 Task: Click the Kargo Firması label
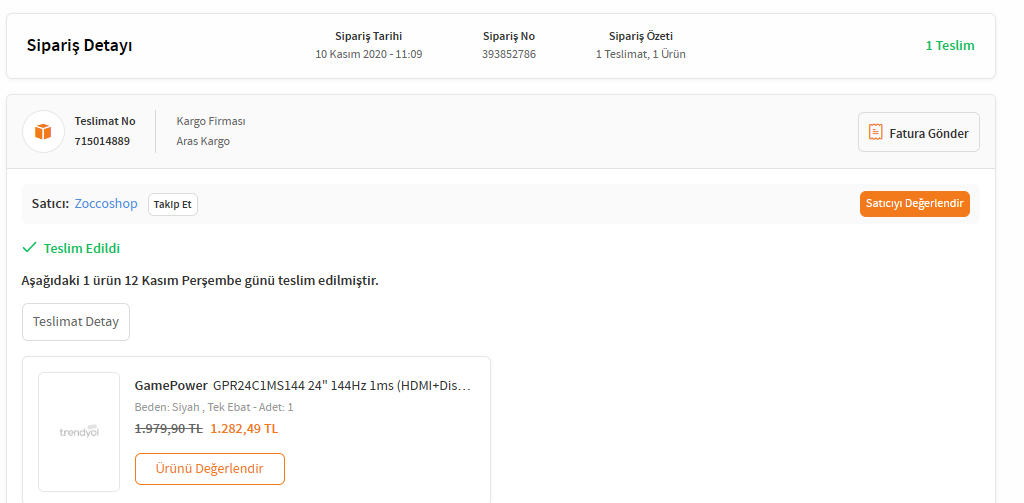pyautogui.click(x=211, y=122)
